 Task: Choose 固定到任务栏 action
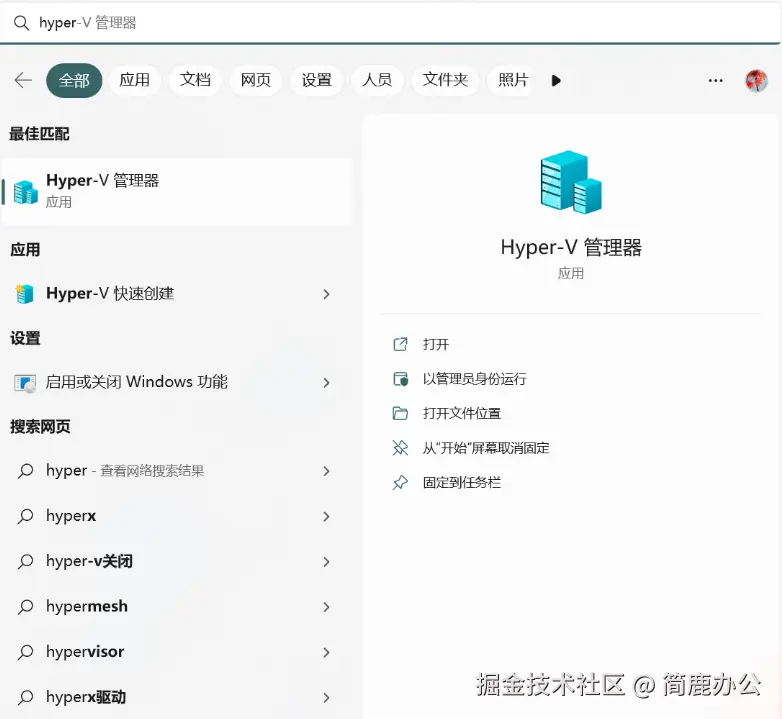[462, 483]
